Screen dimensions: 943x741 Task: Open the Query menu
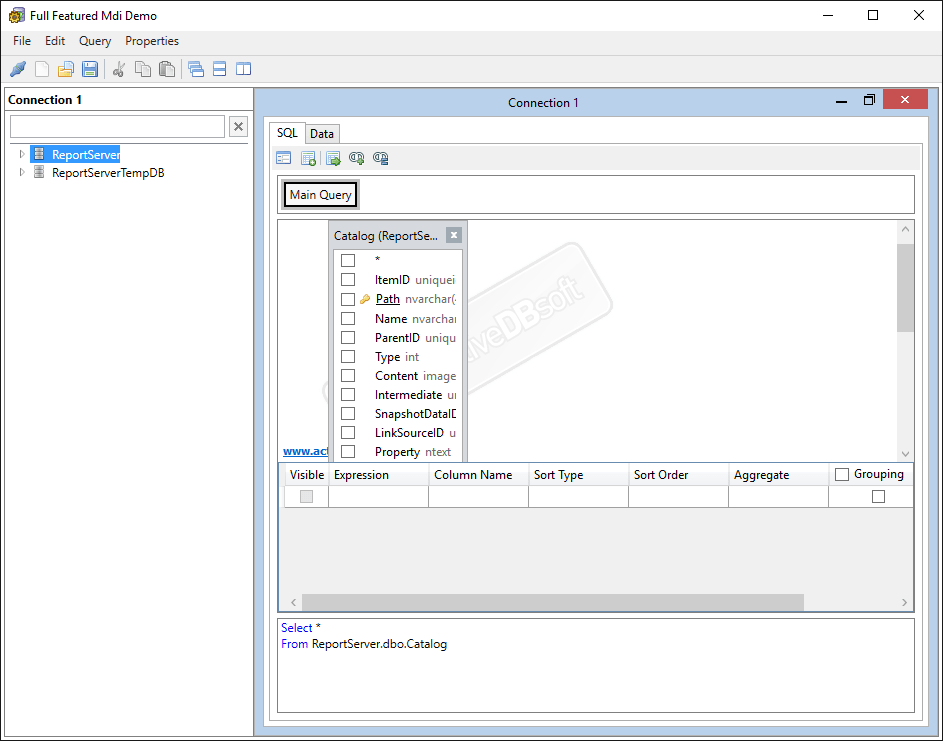tap(94, 41)
